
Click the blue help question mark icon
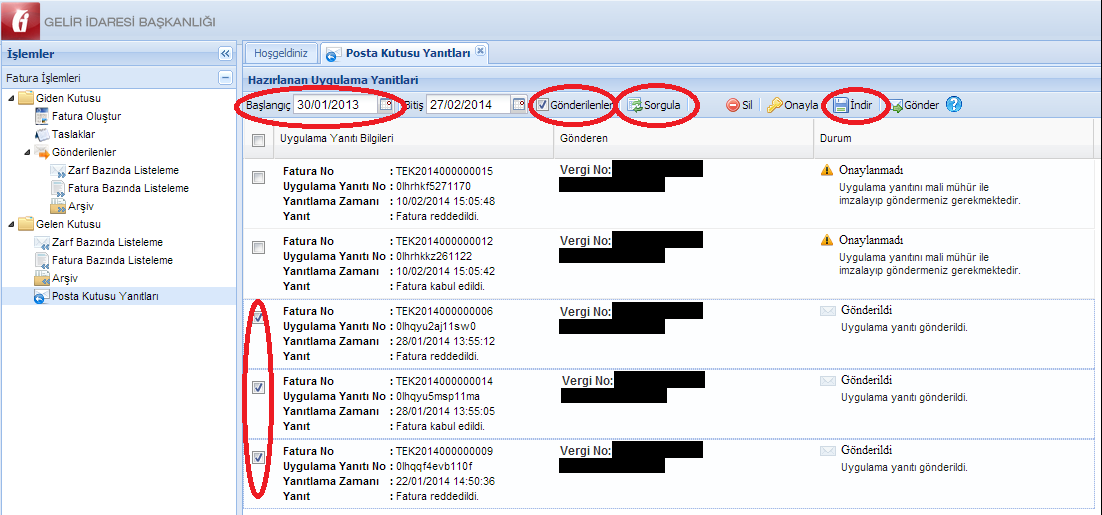click(953, 105)
